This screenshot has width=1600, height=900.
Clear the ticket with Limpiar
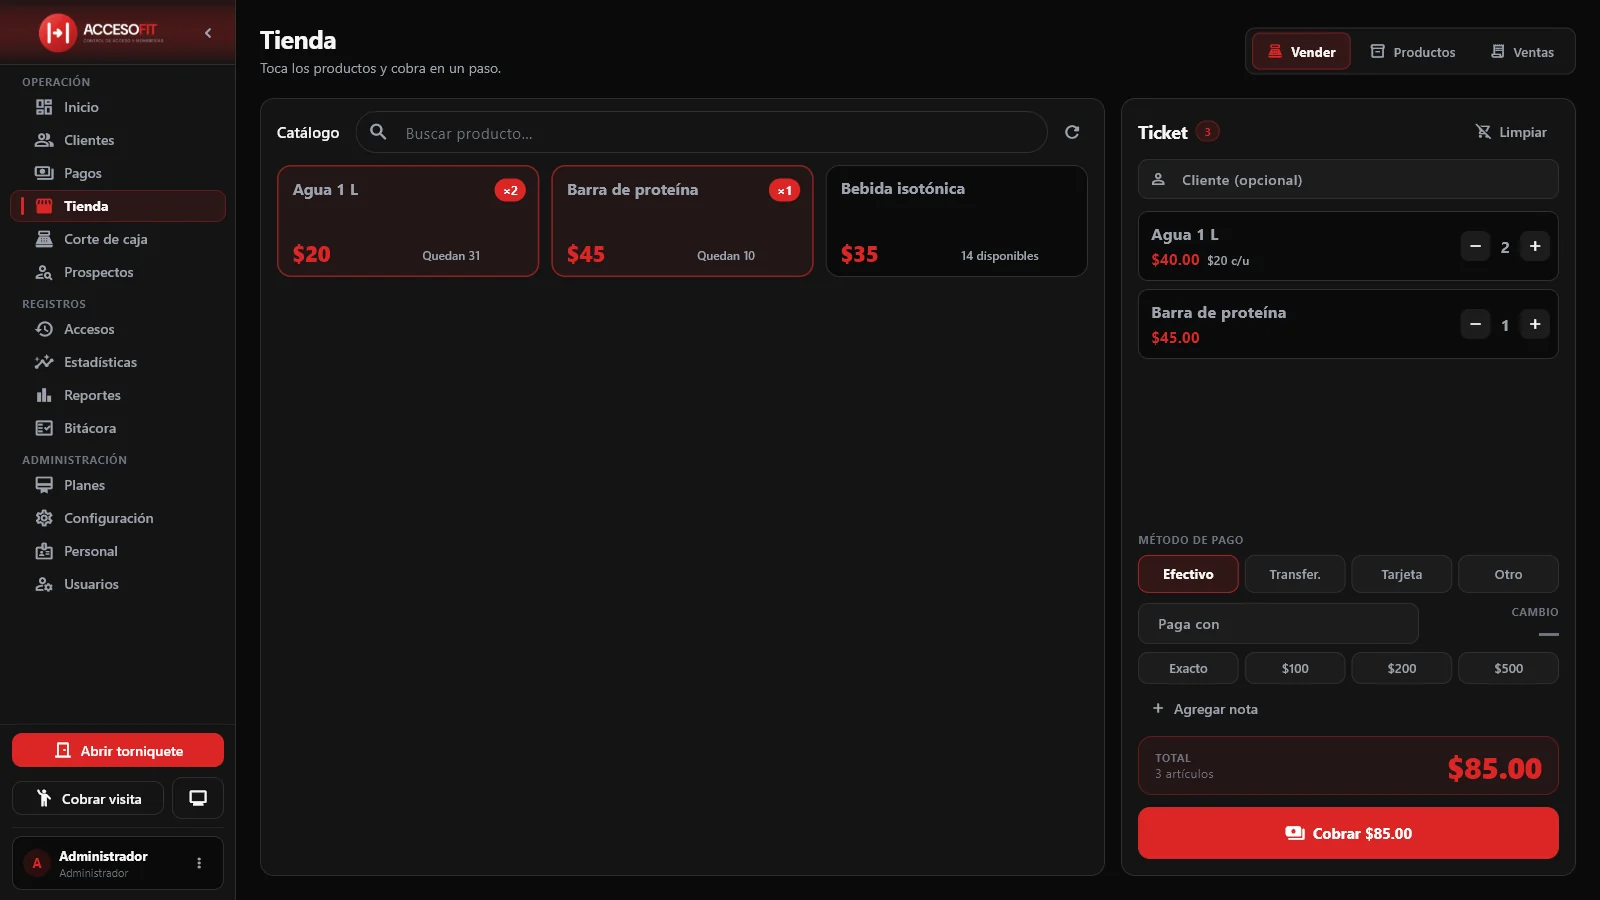tap(1511, 132)
